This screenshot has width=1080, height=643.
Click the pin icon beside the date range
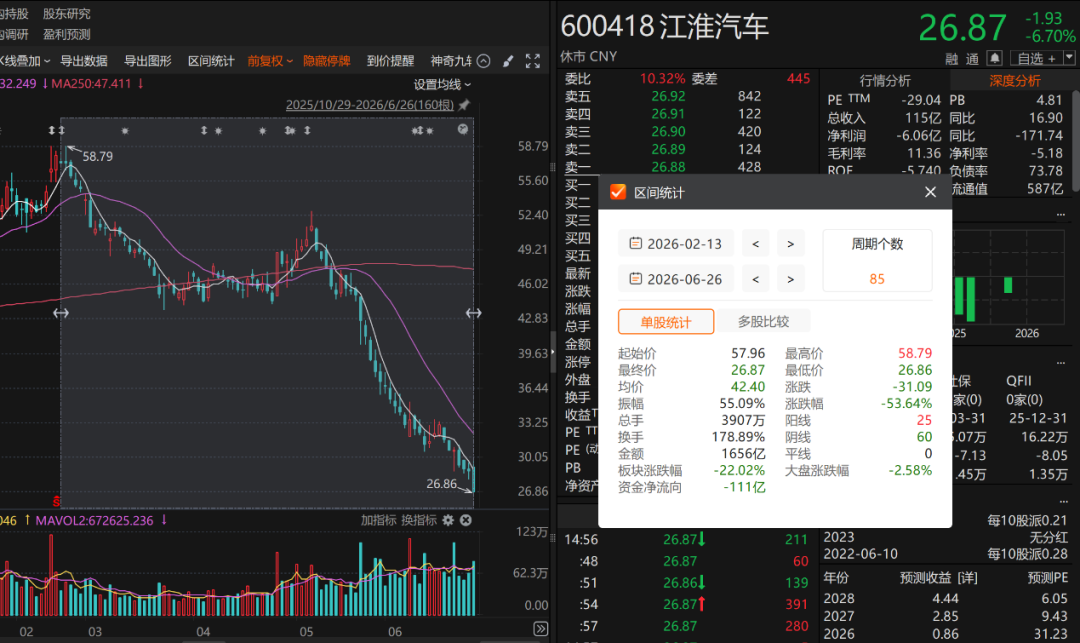464,105
